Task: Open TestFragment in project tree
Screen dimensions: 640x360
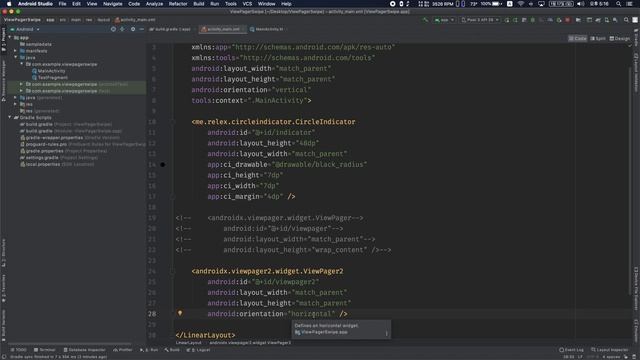Action: (x=50, y=78)
